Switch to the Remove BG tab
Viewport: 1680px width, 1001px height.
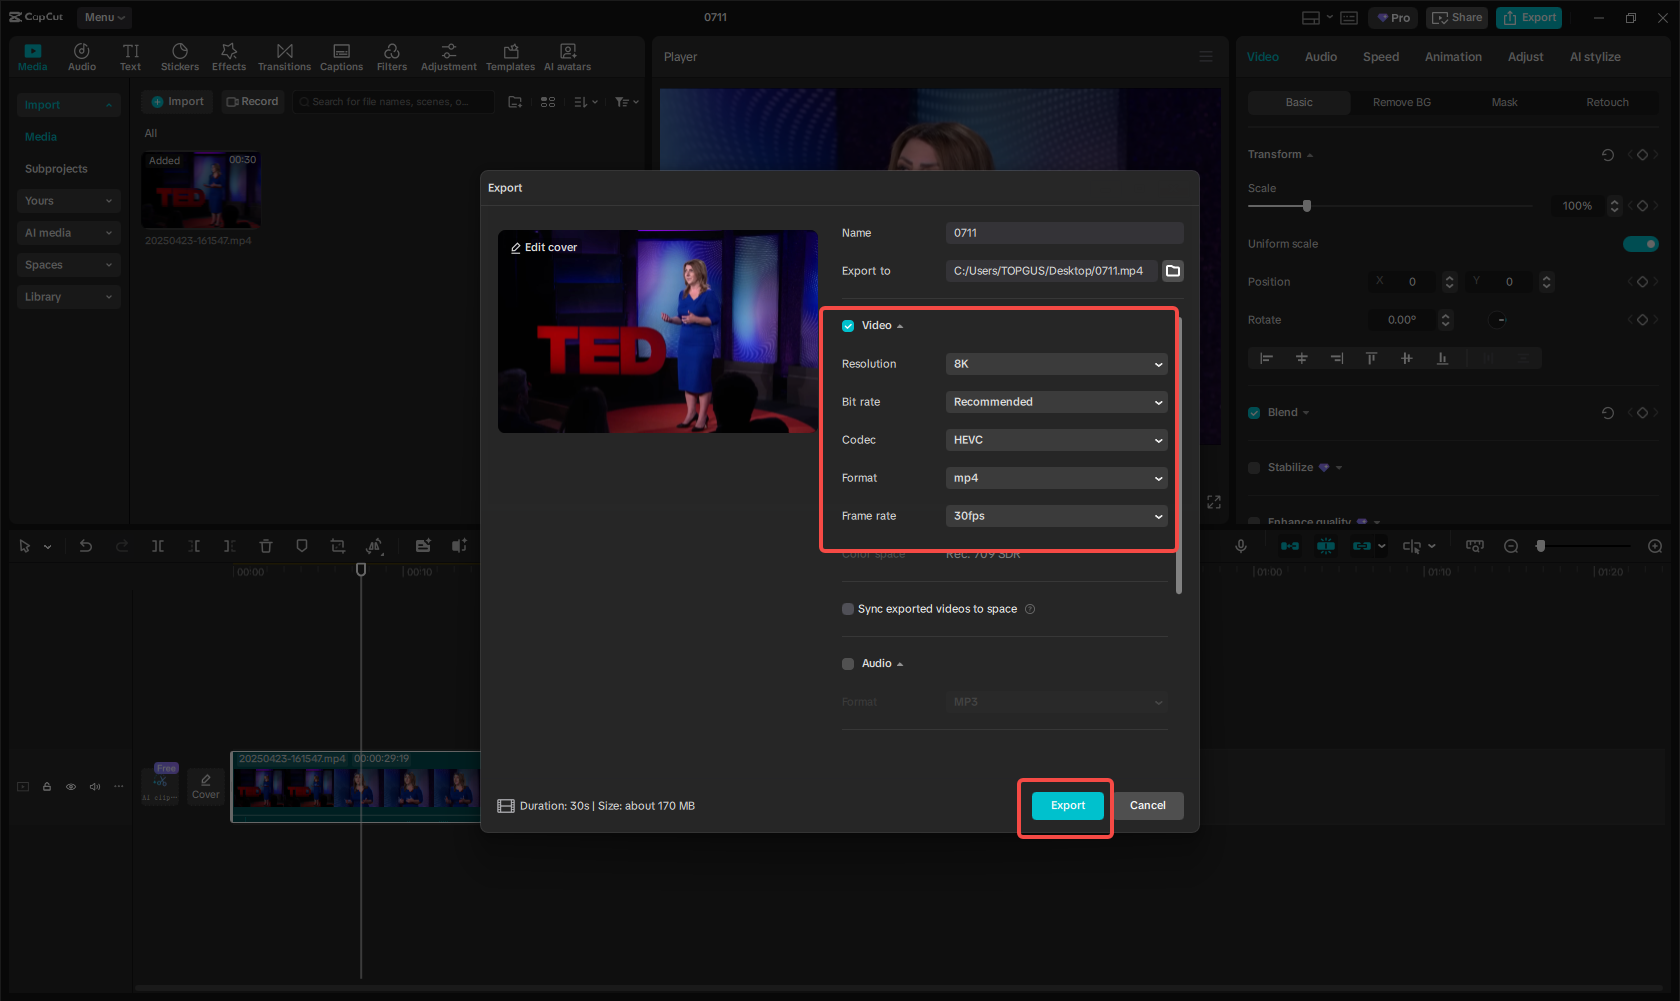[x=1400, y=102]
